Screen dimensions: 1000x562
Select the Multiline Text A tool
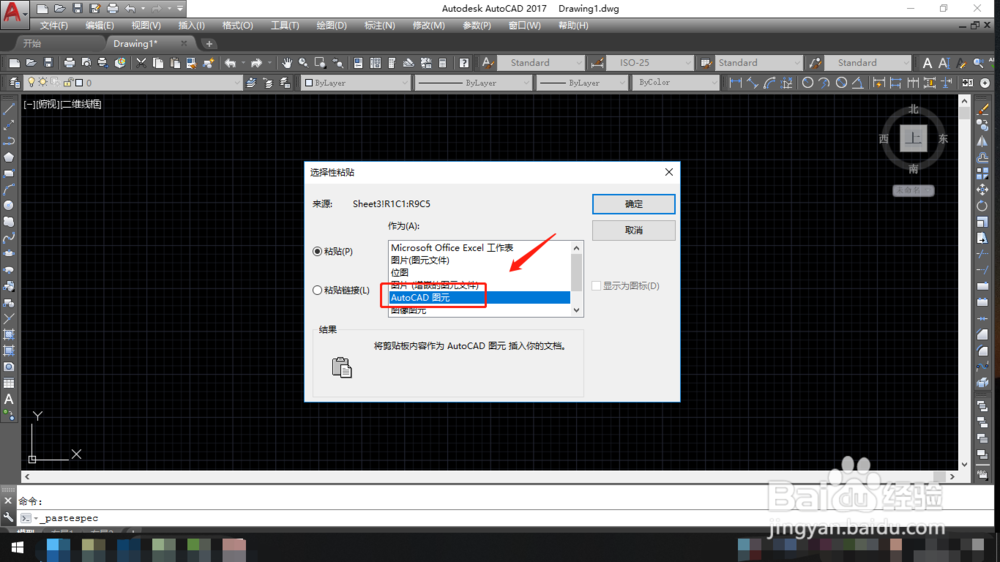tap(9, 399)
